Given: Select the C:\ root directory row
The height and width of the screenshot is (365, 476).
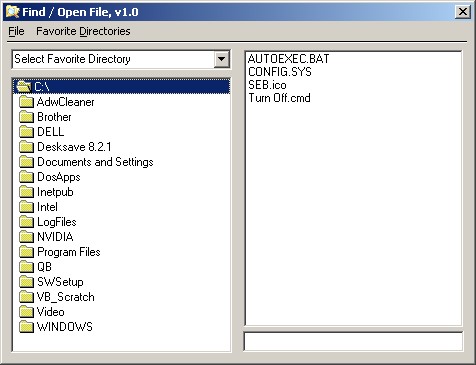Looking at the screenshot, I should click(x=122, y=87).
